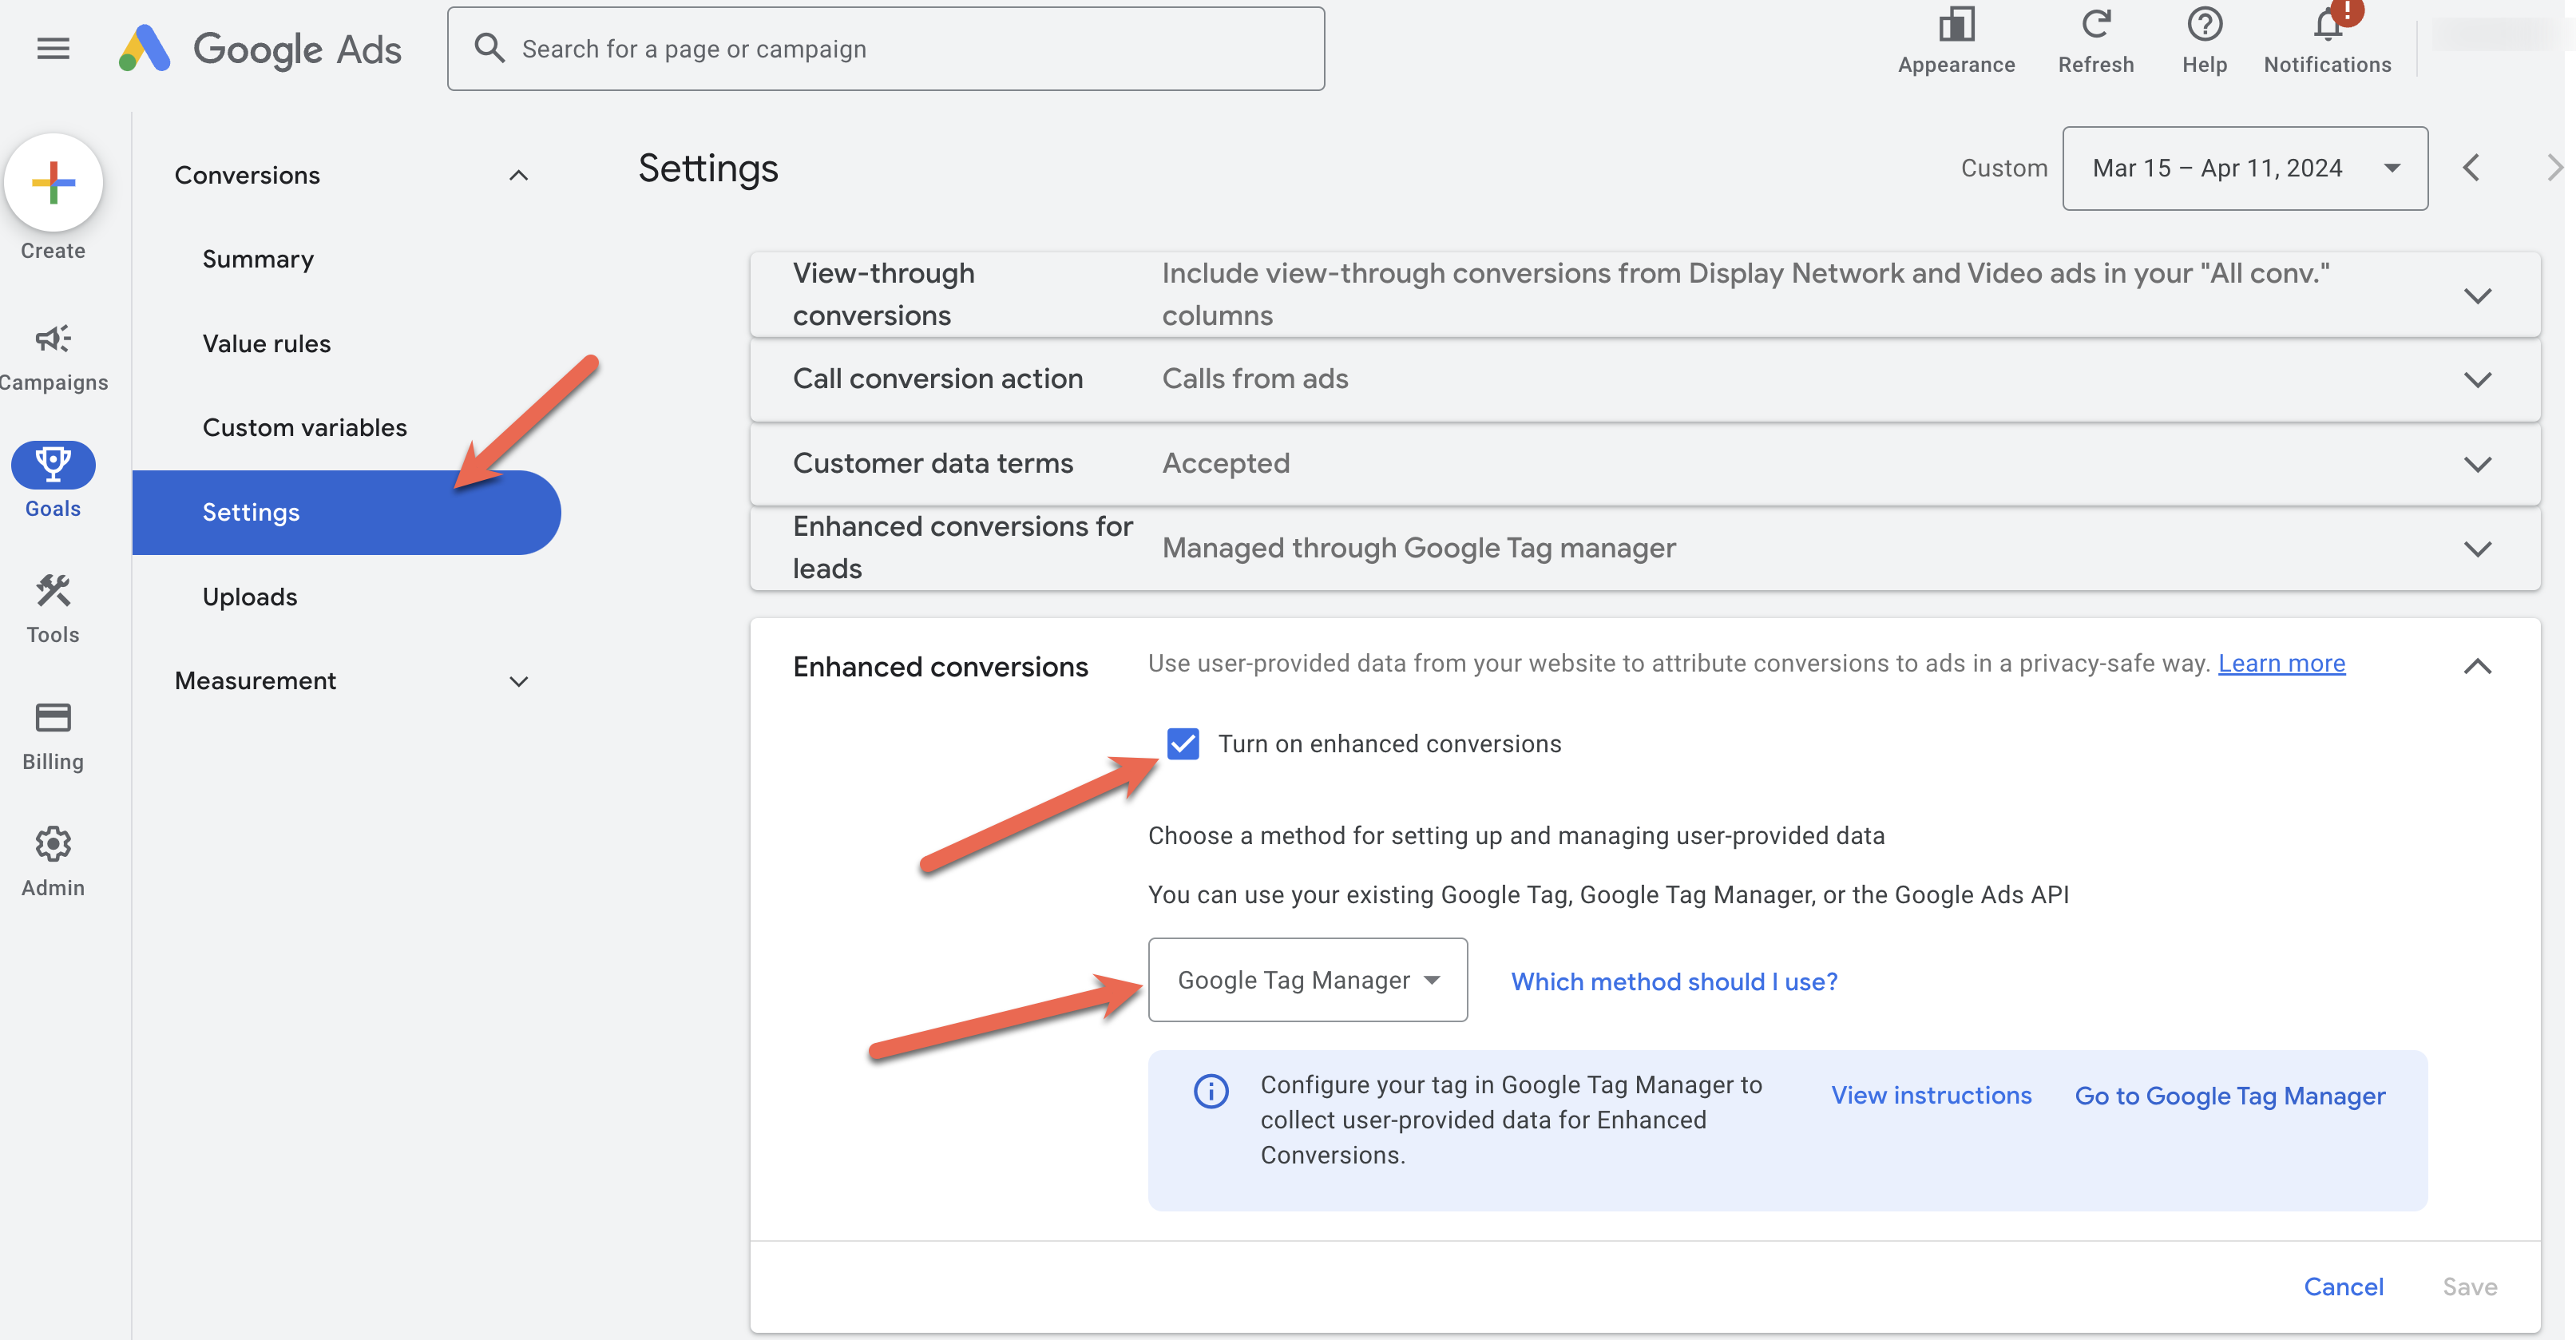Go to previous date range arrow
The height and width of the screenshot is (1340, 2576).
coord(2471,167)
